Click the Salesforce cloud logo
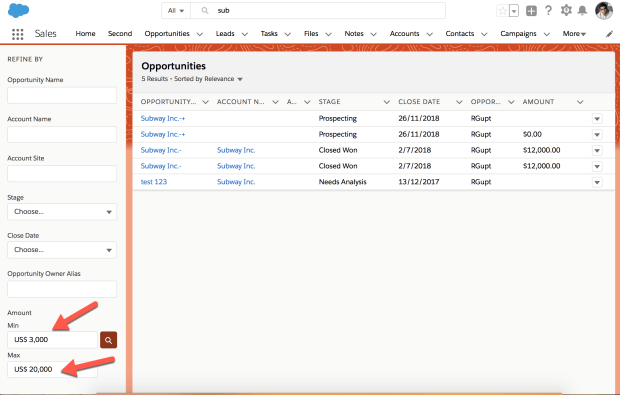 pos(18,10)
